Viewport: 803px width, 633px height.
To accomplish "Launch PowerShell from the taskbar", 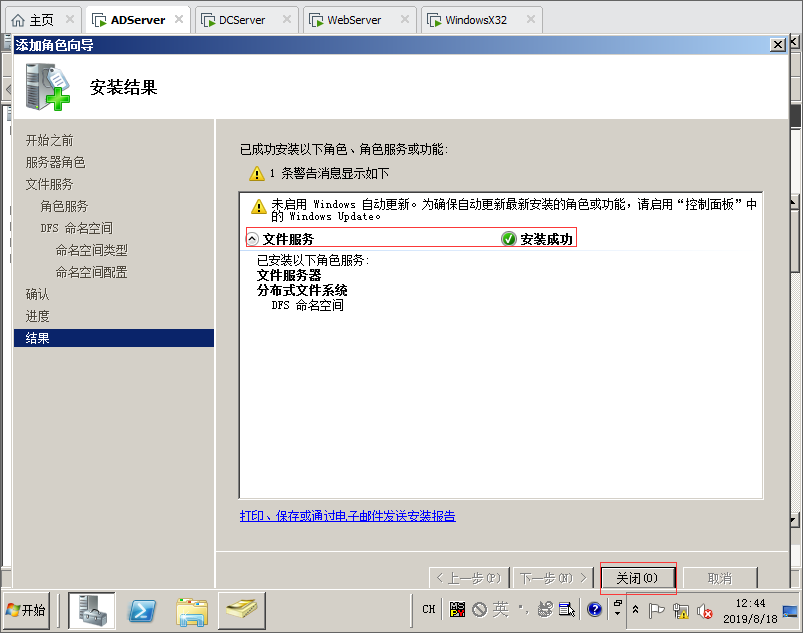I will coord(142,610).
